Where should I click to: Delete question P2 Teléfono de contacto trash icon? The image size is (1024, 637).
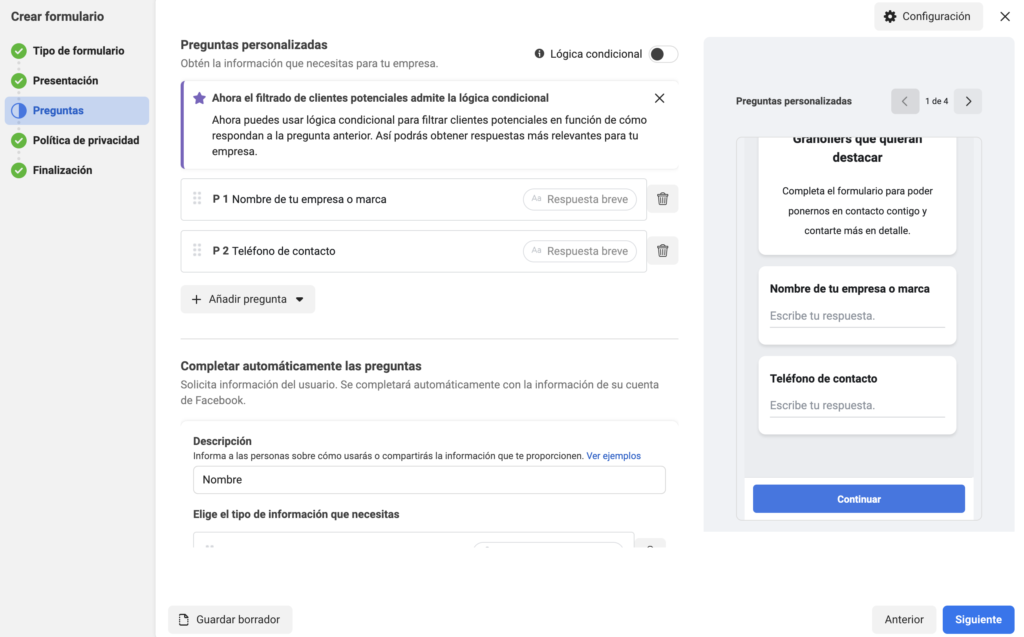[x=662, y=251]
